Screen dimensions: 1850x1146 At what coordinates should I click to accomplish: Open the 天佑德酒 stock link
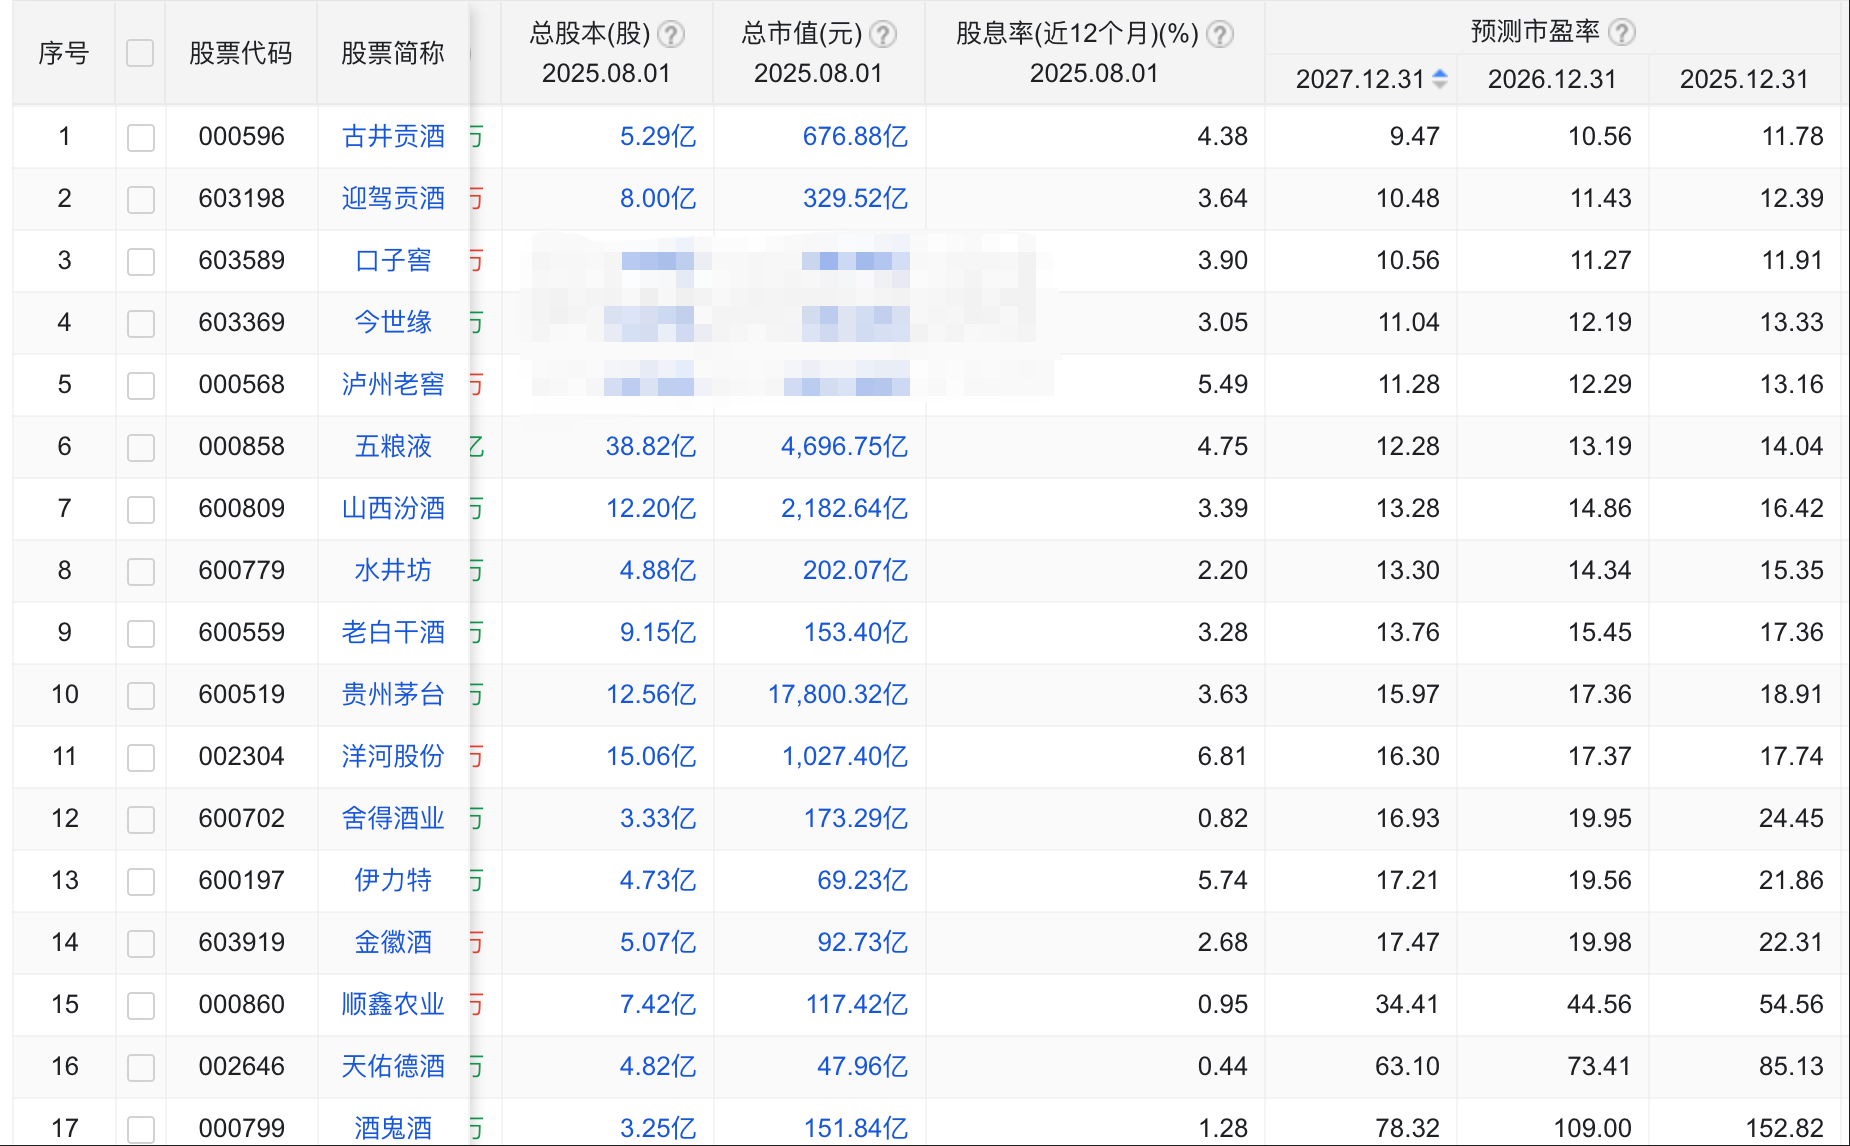(x=393, y=1066)
